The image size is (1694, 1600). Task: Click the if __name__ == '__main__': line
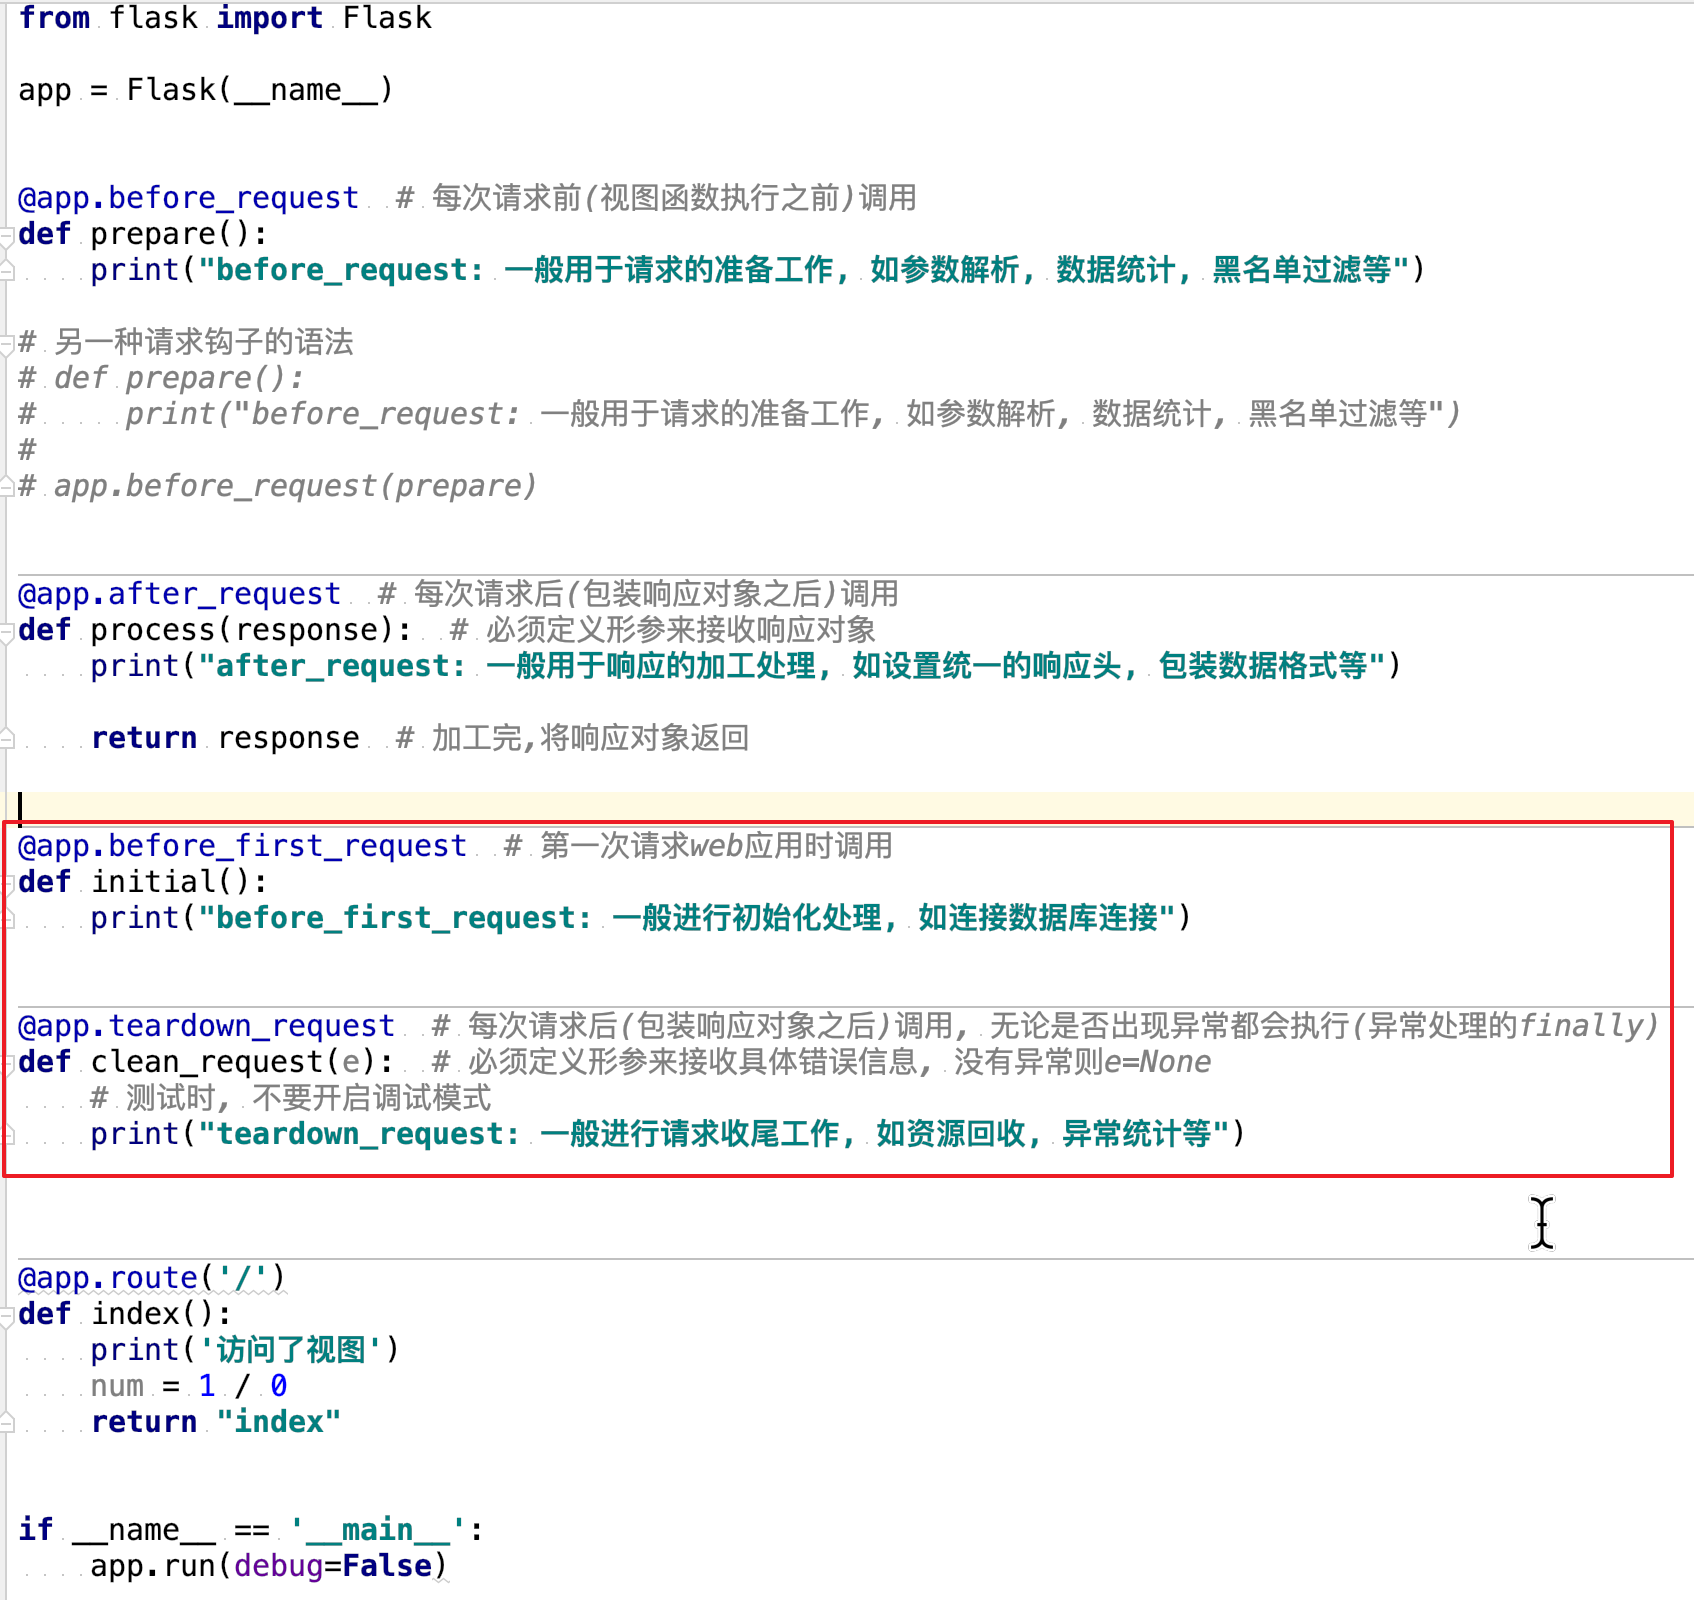(x=251, y=1530)
